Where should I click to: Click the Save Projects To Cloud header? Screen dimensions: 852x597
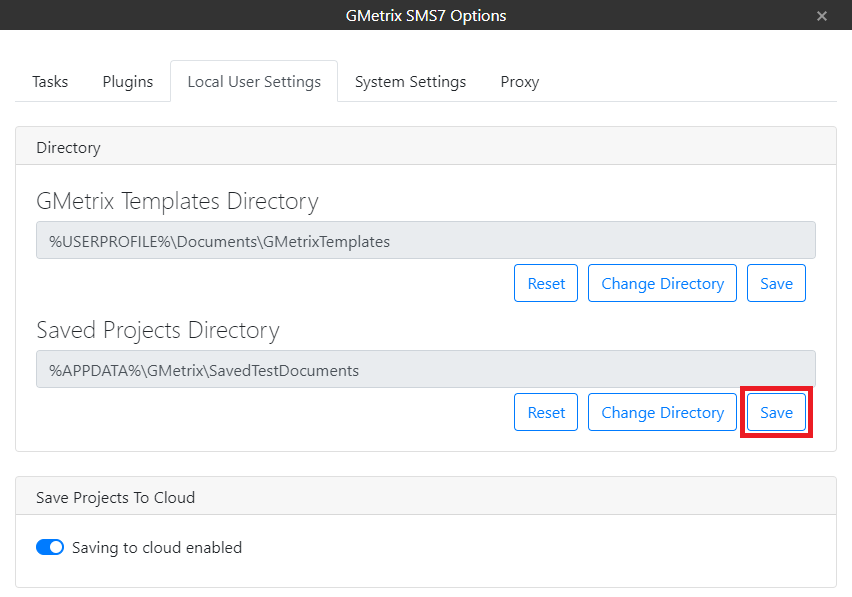(425, 497)
